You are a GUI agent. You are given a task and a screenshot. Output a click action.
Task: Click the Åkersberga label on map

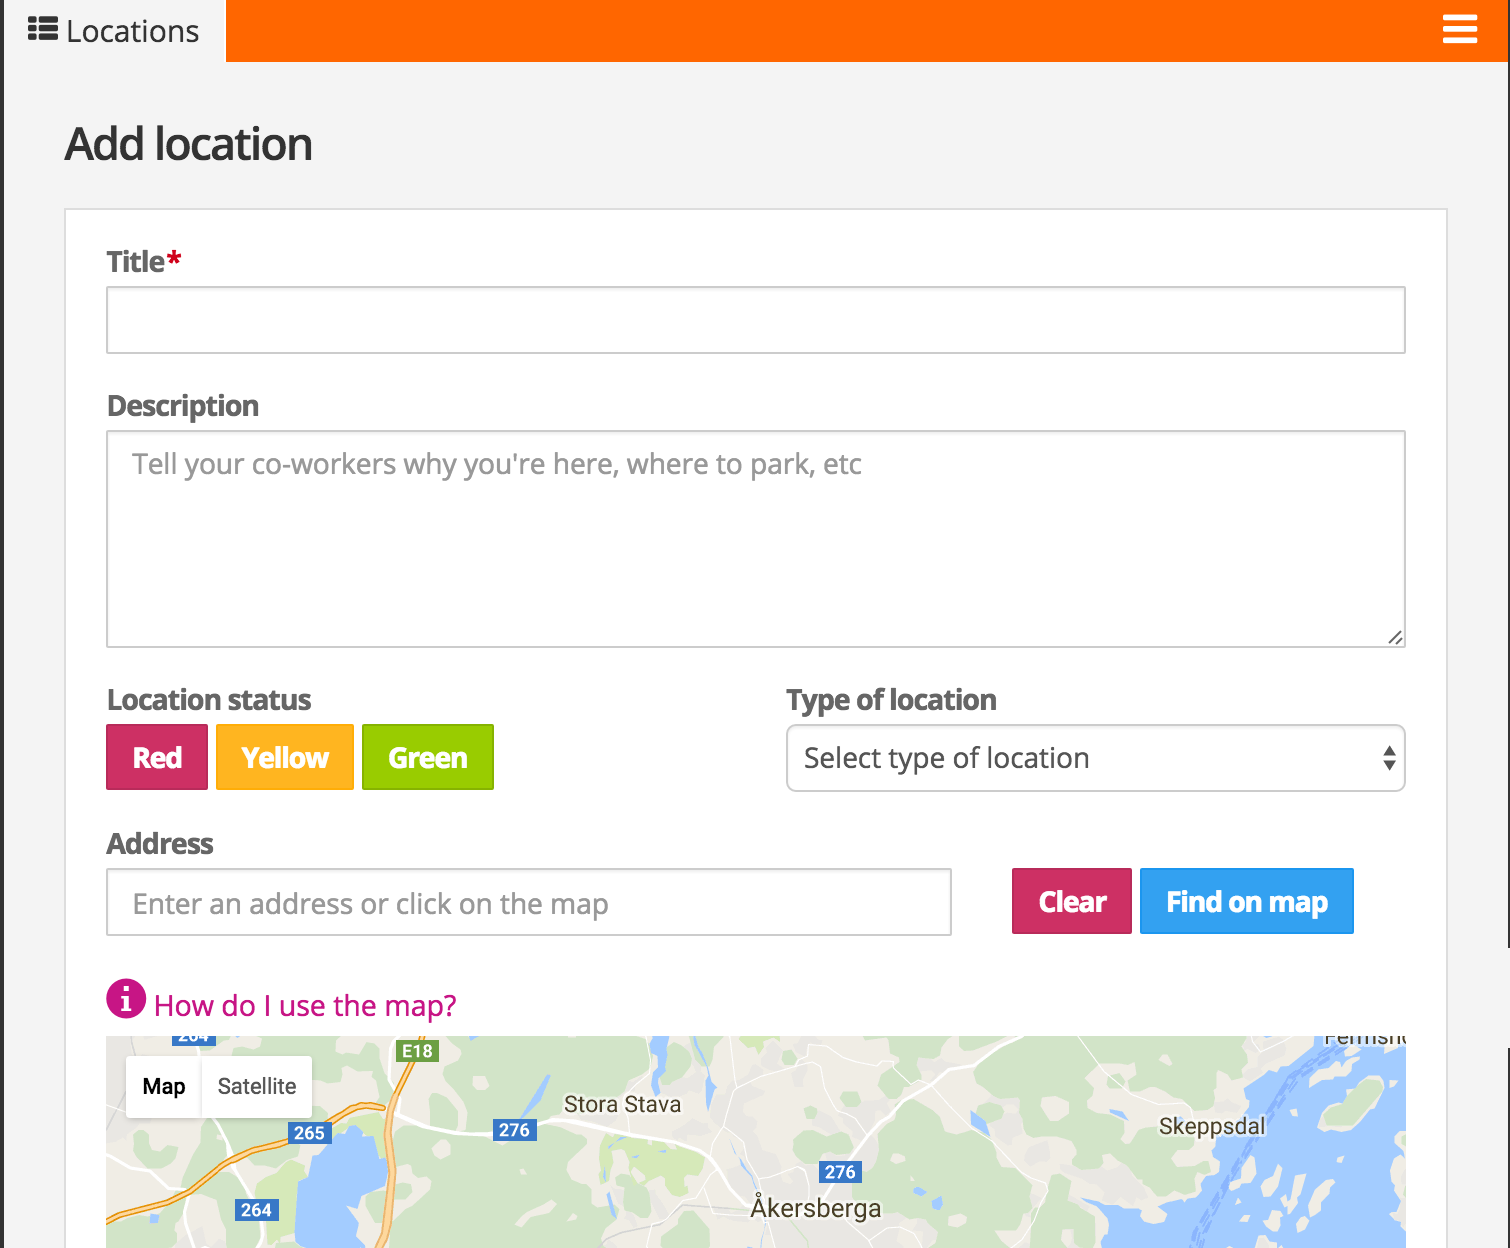pyautogui.click(x=816, y=1208)
